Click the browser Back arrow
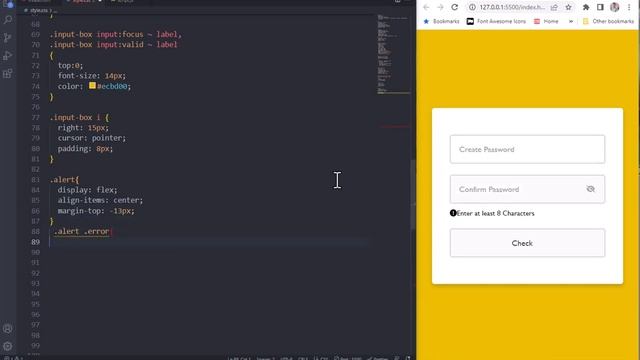The image size is (640, 360). 426,7
